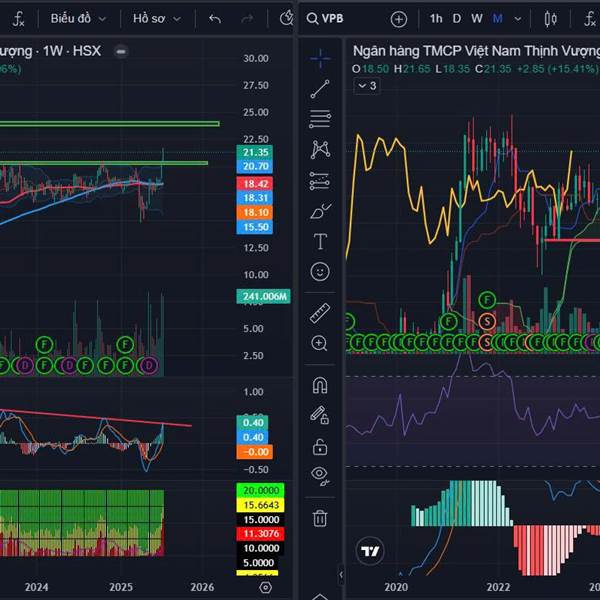Select the 21.35 green price label
Viewport: 600px width, 600px height.
click(x=255, y=152)
